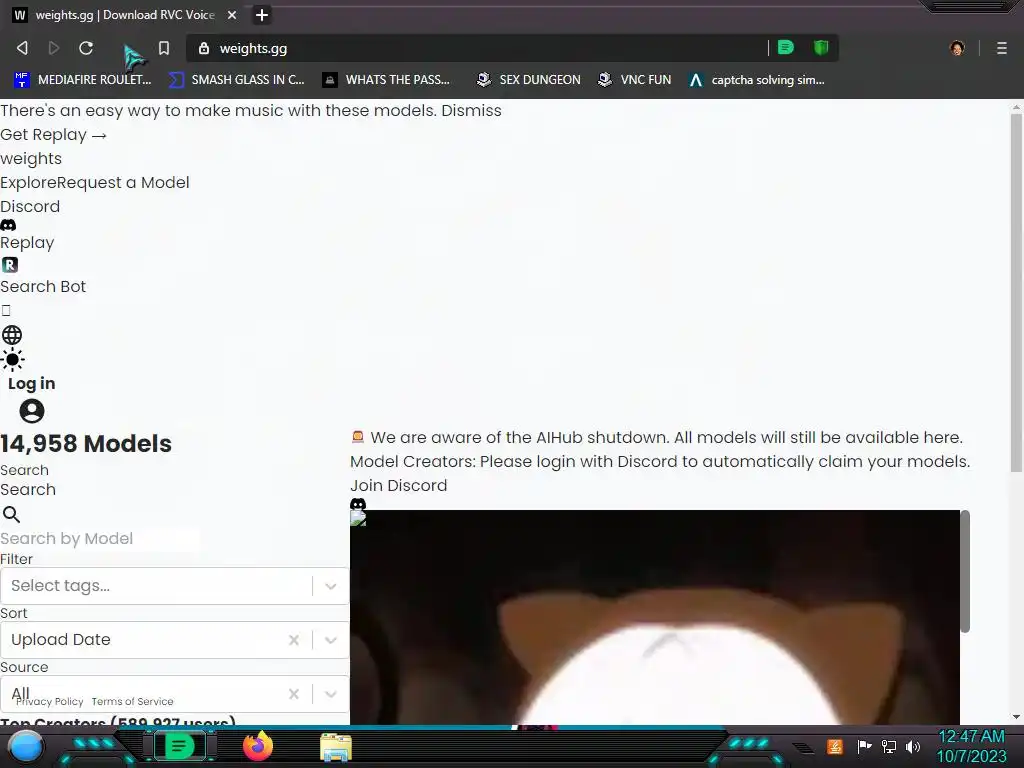Screen dimensions: 1024x768
Task: Click the orange tray notification icon
Action: pyautogui.click(x=835, y=746)
